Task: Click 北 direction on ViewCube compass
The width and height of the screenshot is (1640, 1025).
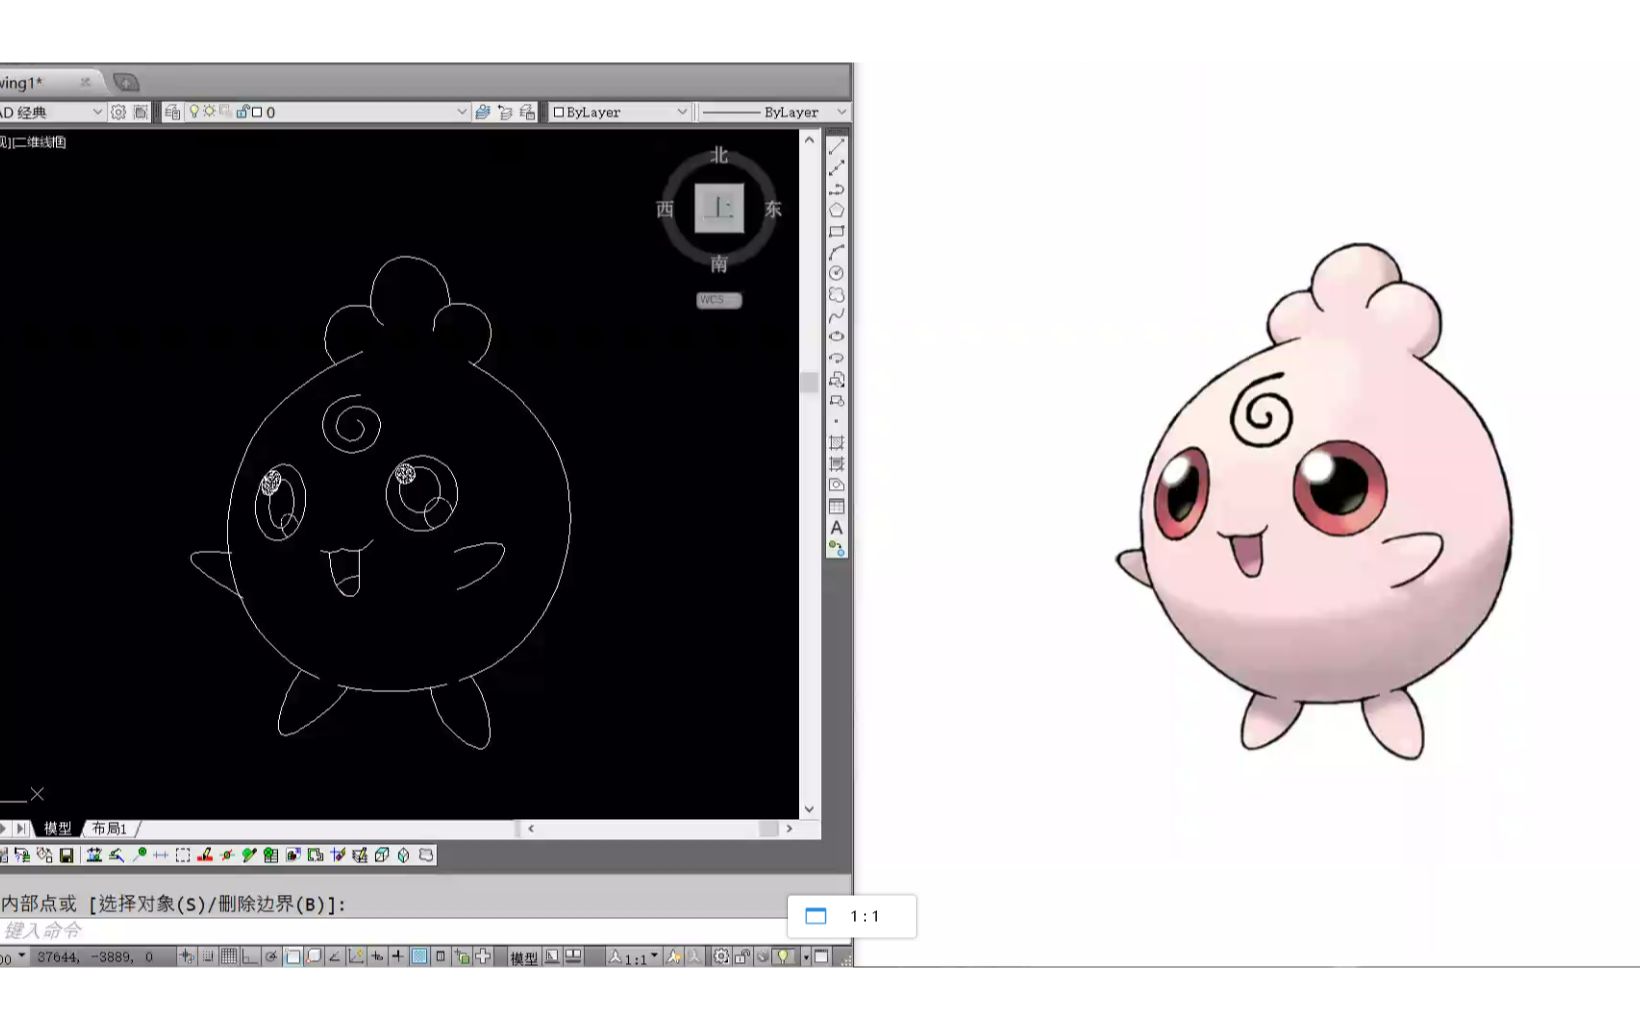Action: click(x=719, y=156)
